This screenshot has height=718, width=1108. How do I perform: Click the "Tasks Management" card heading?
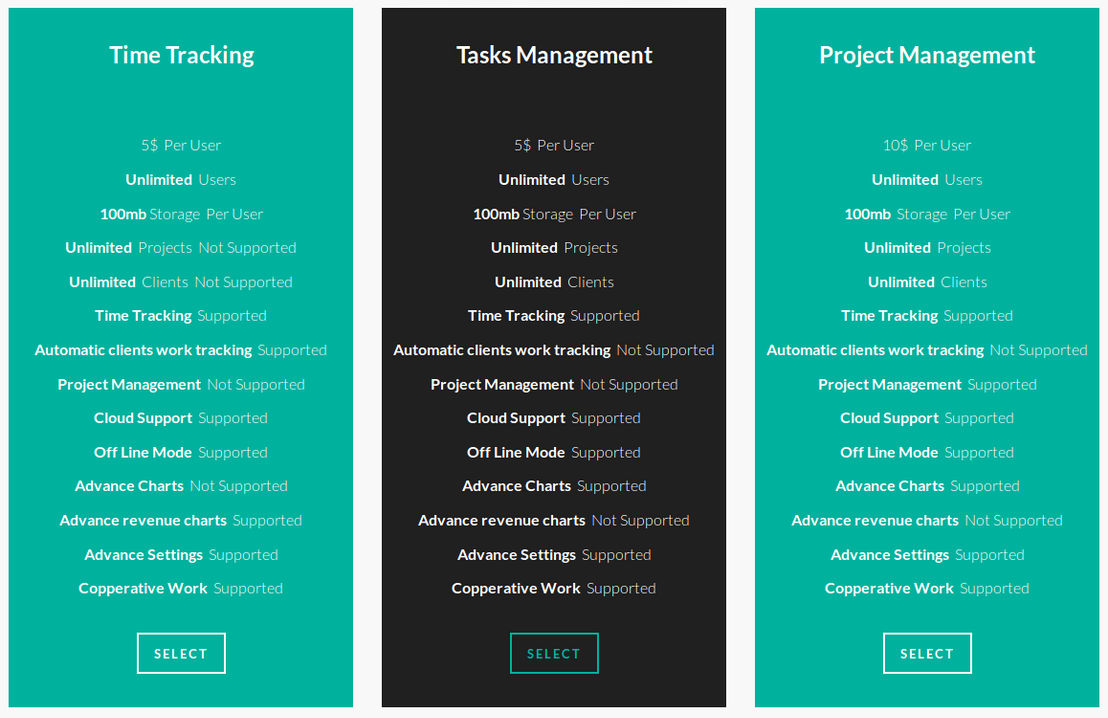click(x=554, y=55)
